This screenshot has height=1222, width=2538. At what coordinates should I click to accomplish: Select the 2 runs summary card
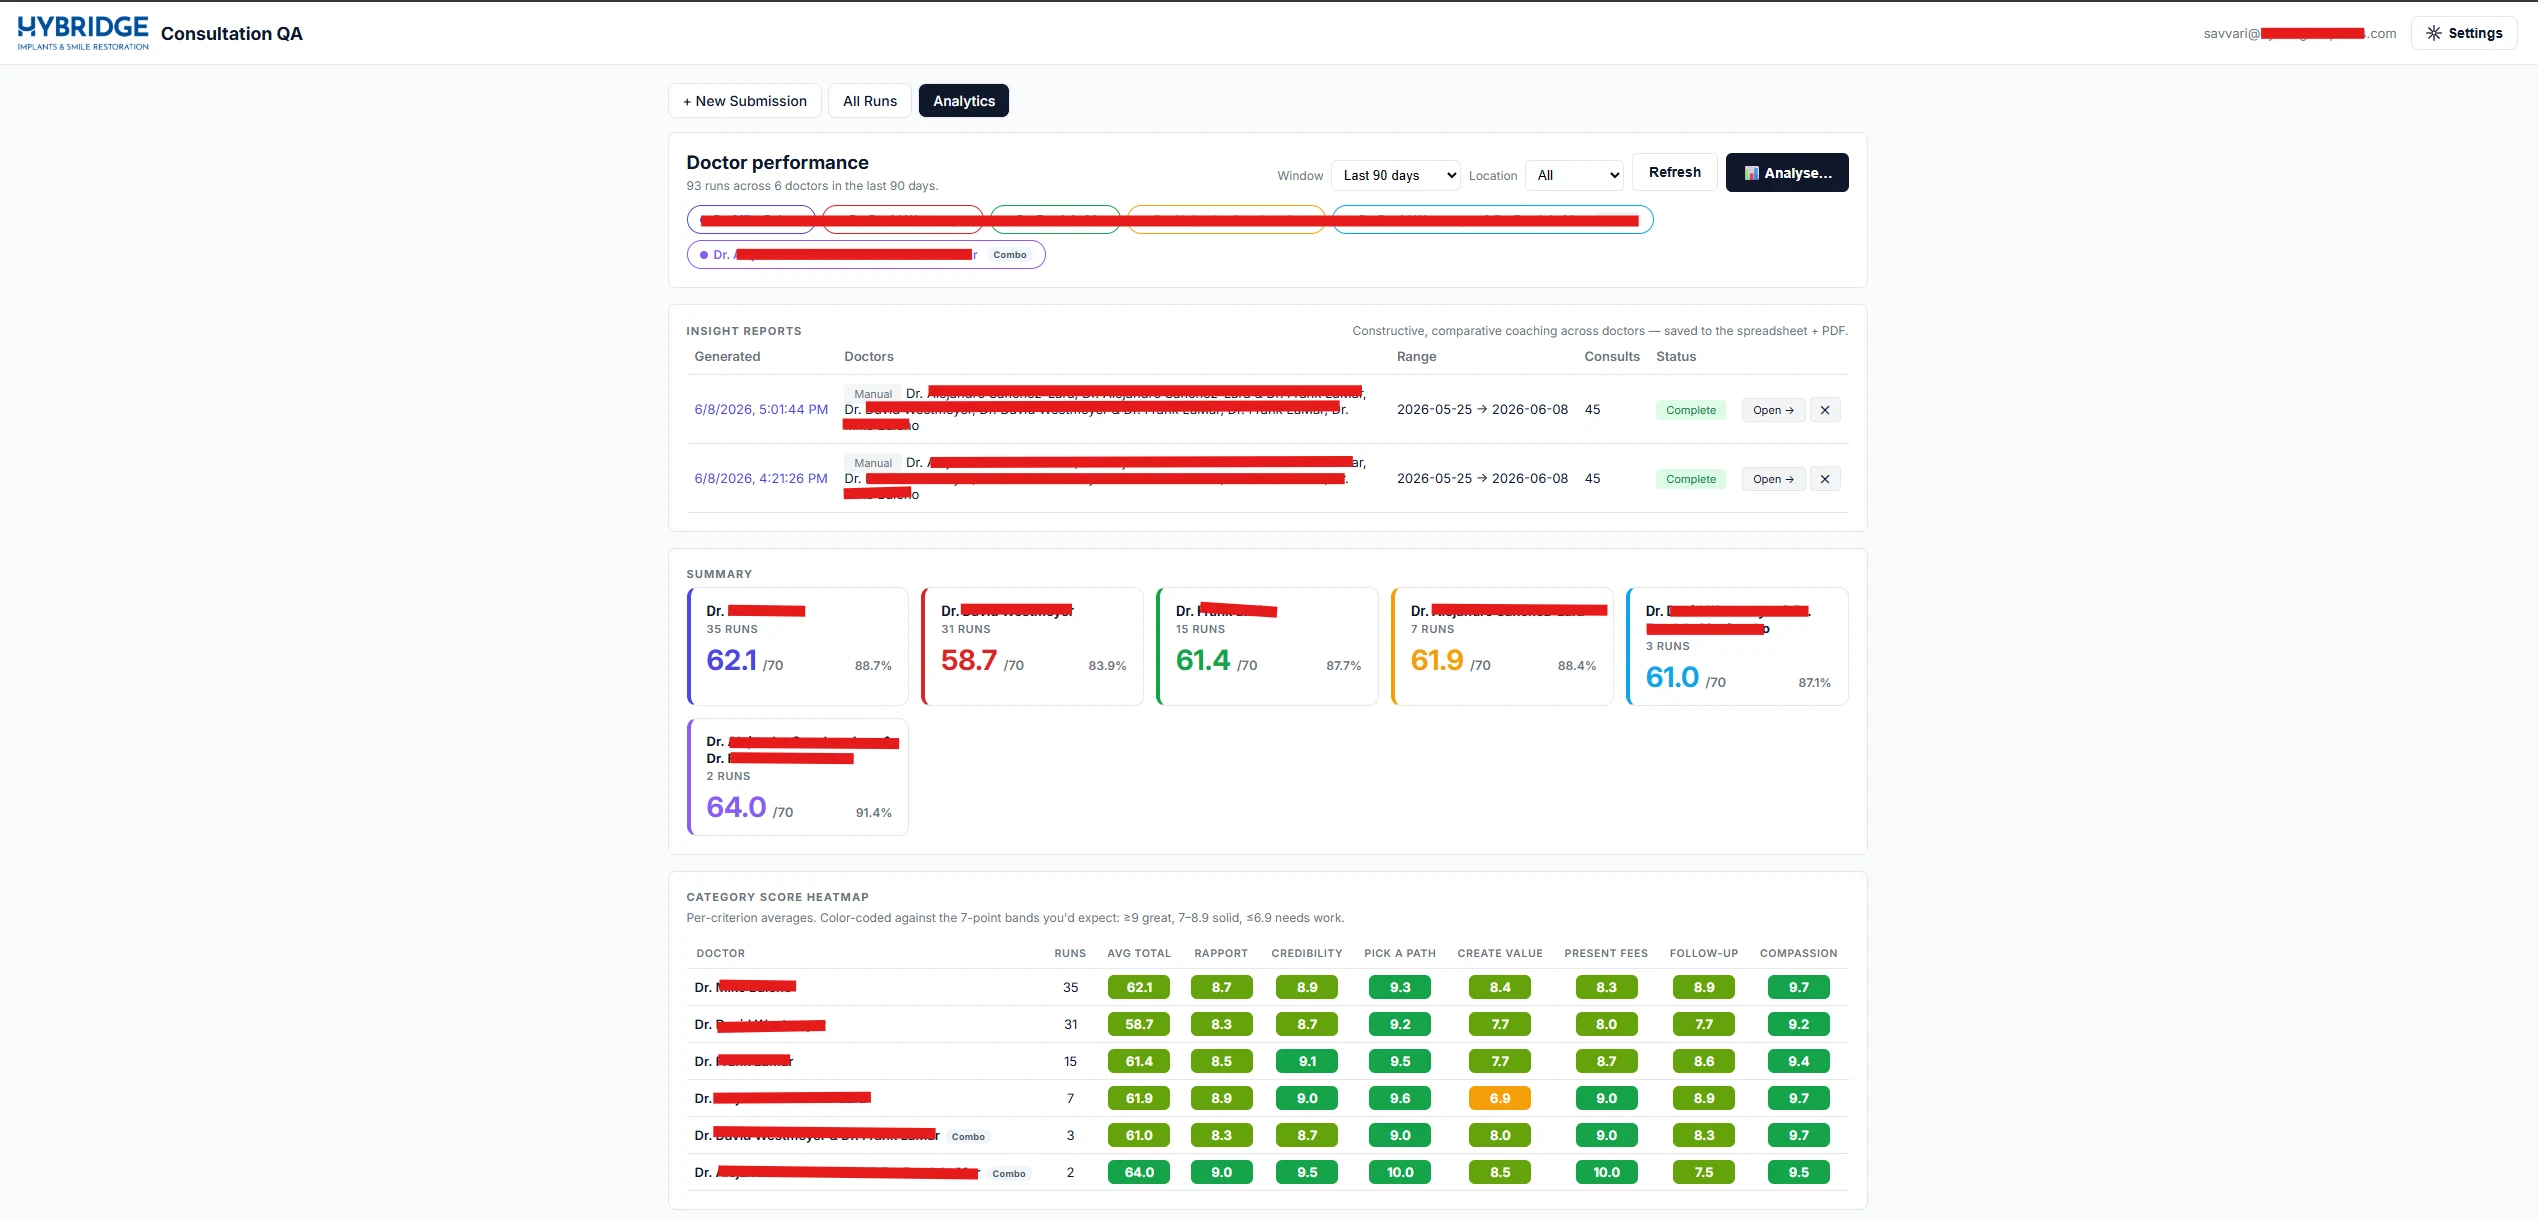(798, 777)
